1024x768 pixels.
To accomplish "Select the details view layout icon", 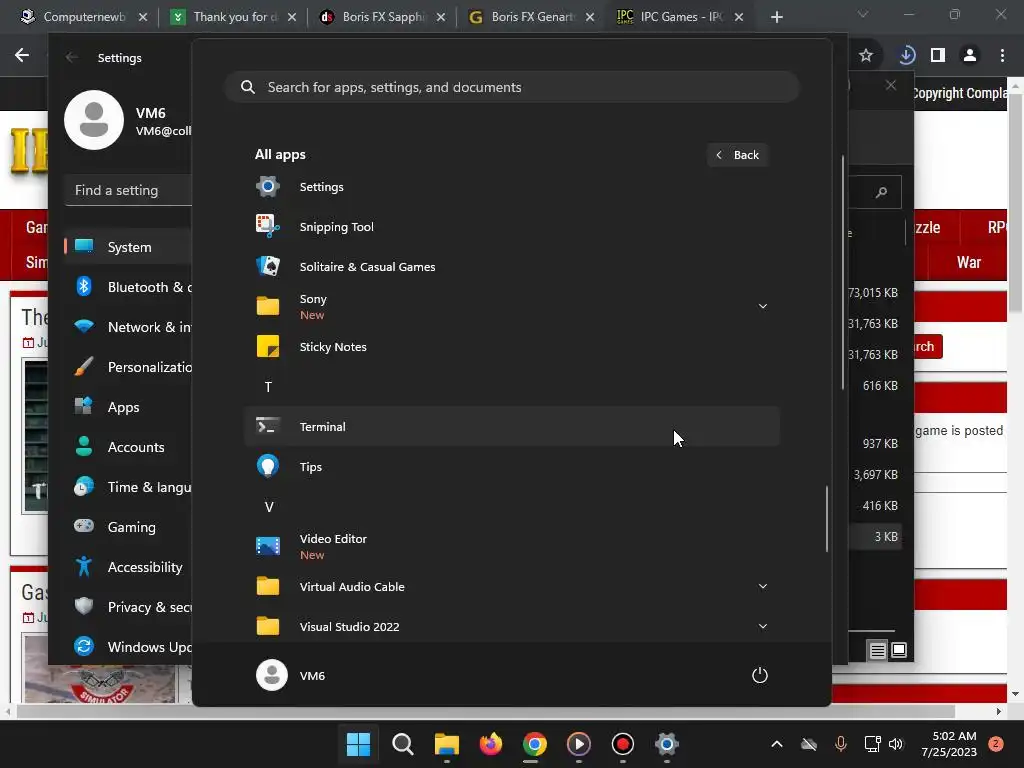I will click(x=878, y=650).
